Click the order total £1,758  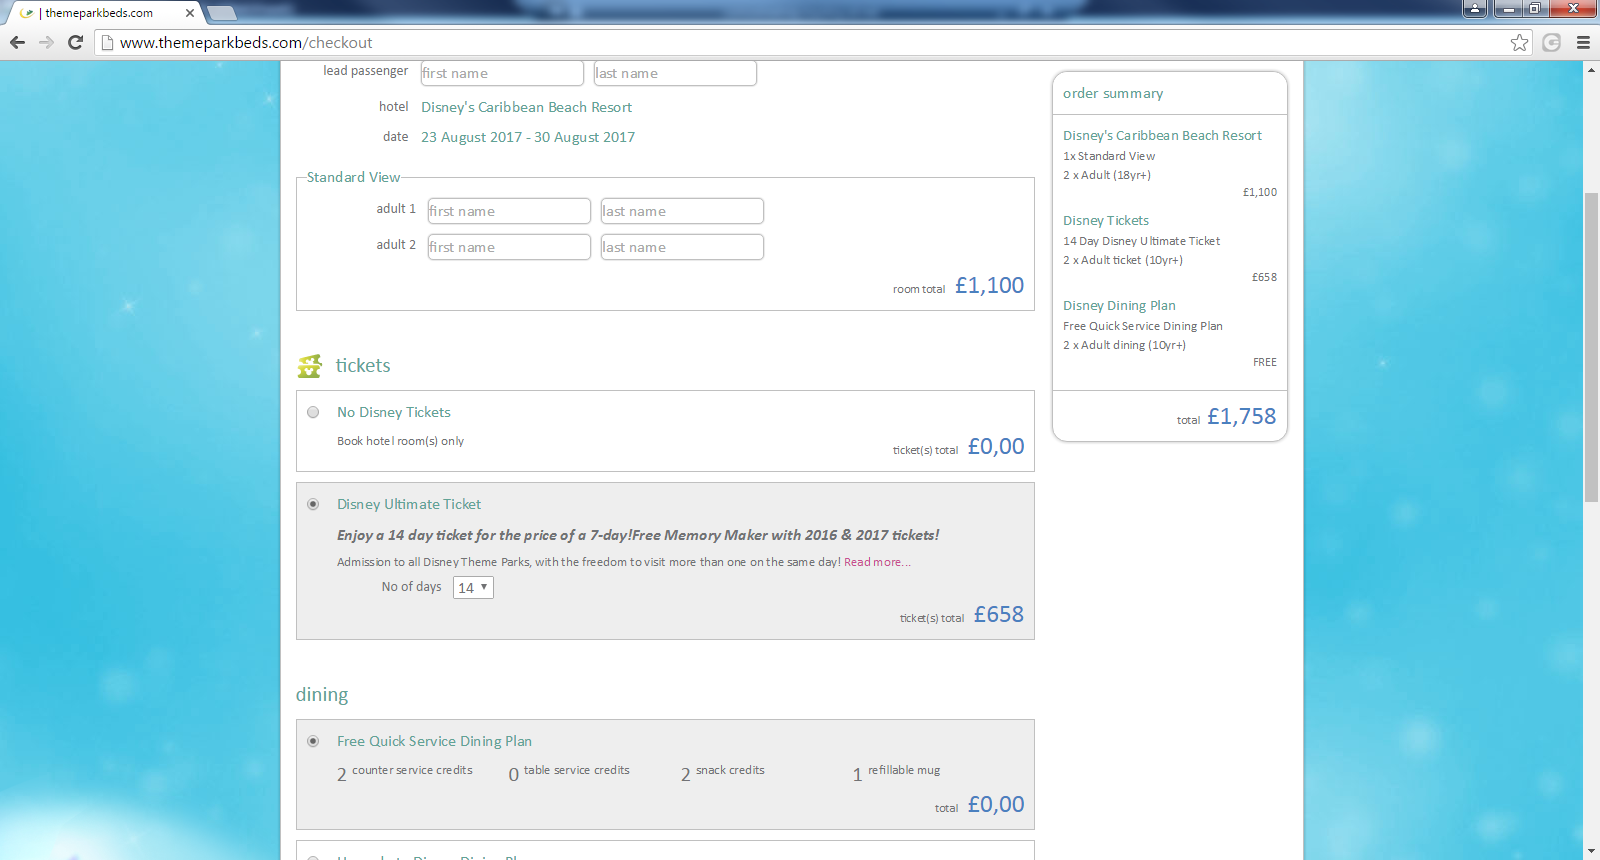(1241, 416)
